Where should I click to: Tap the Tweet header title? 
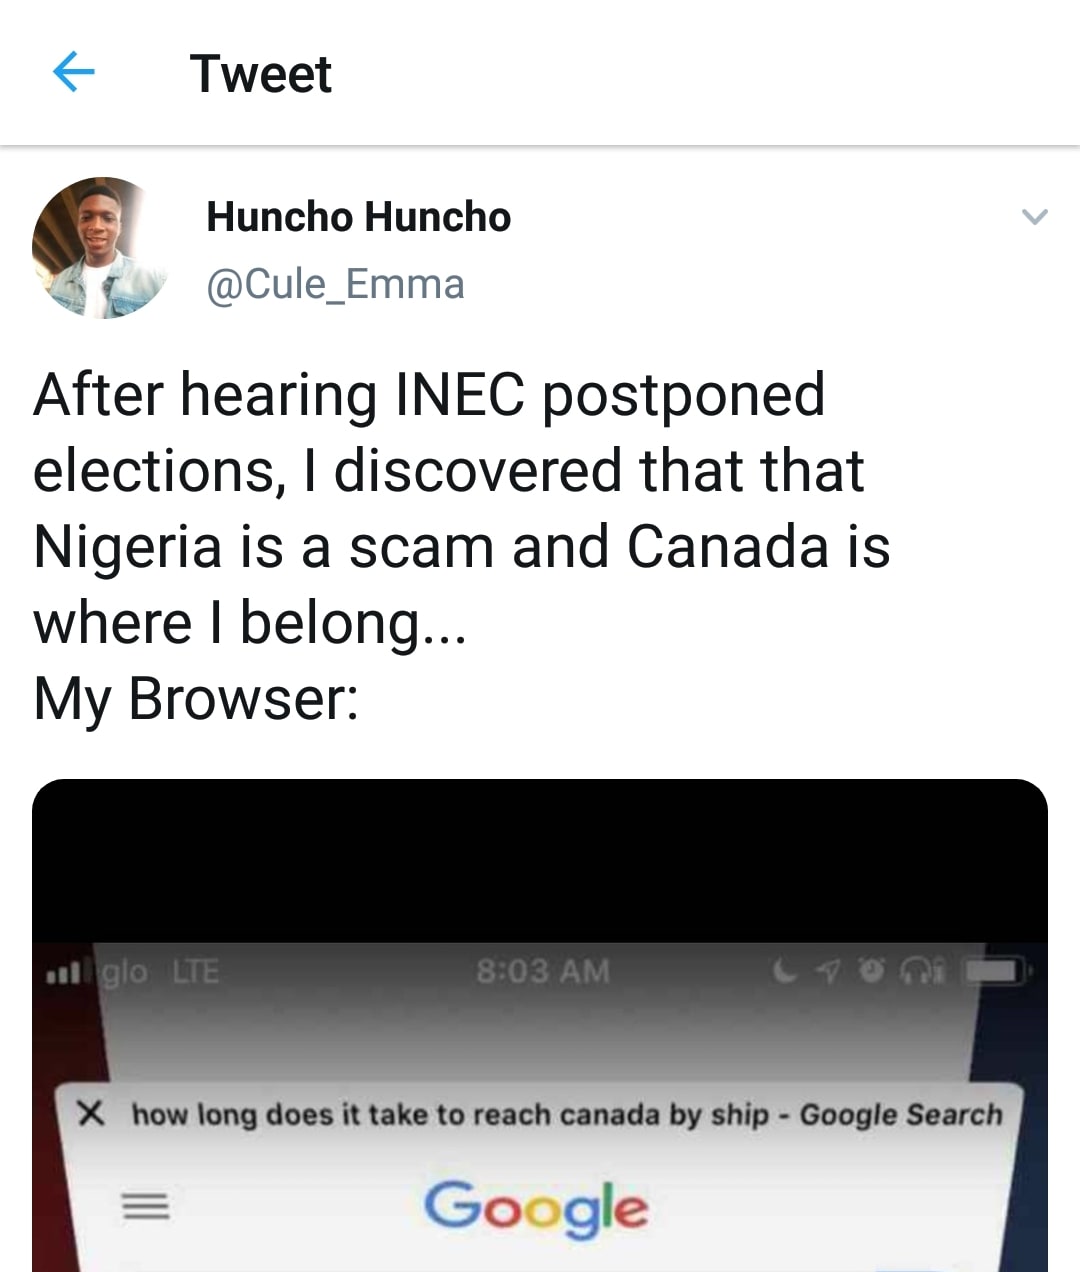point(260,74)
